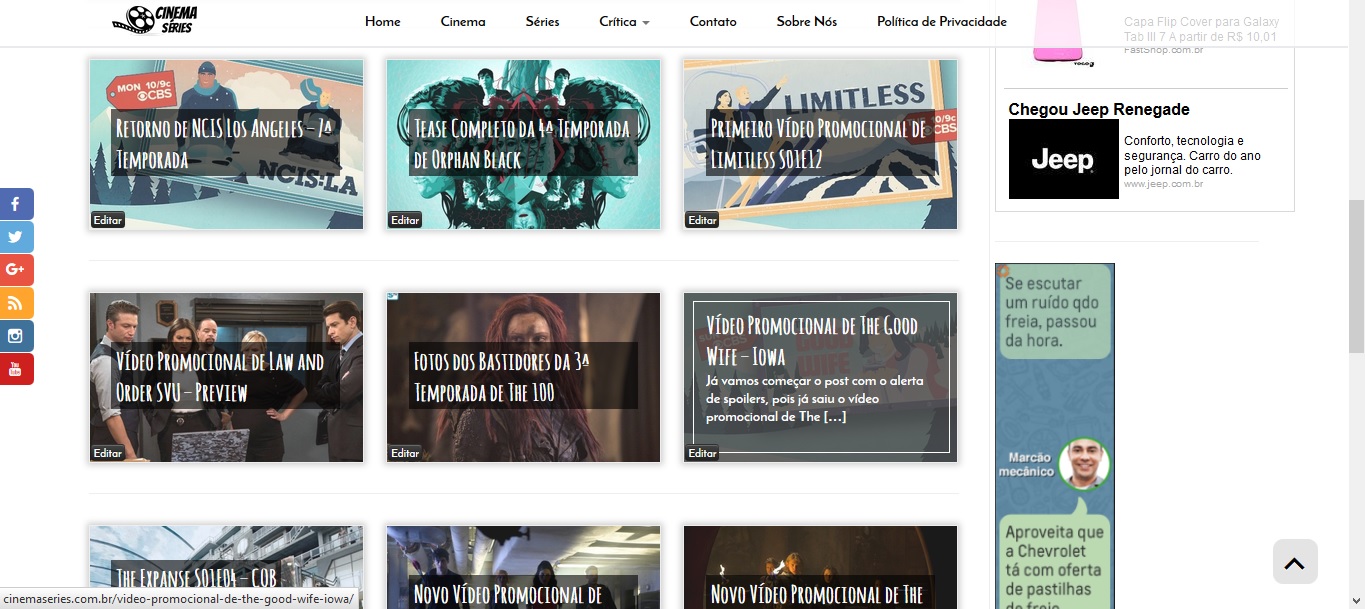Click the Instagram sidebar icon
Viewport: 1365px width, 609px height.
tap(16, 336)
